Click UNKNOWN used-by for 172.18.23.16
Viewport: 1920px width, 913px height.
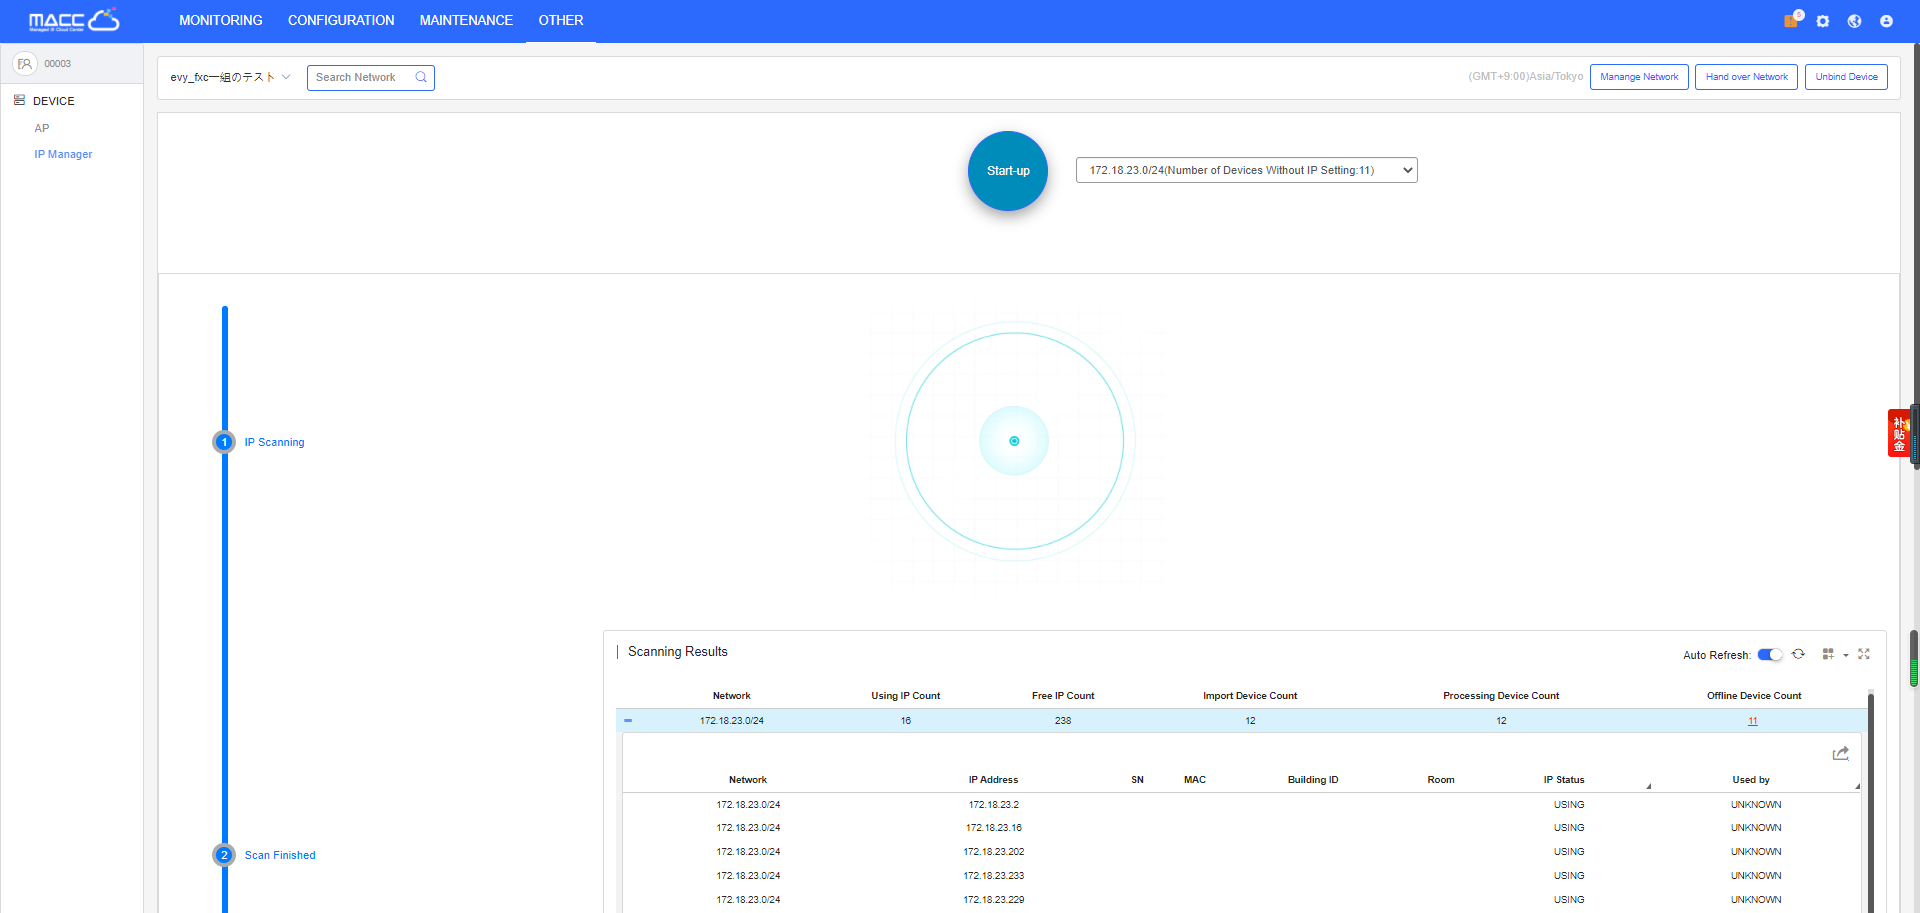point(1756,828)
